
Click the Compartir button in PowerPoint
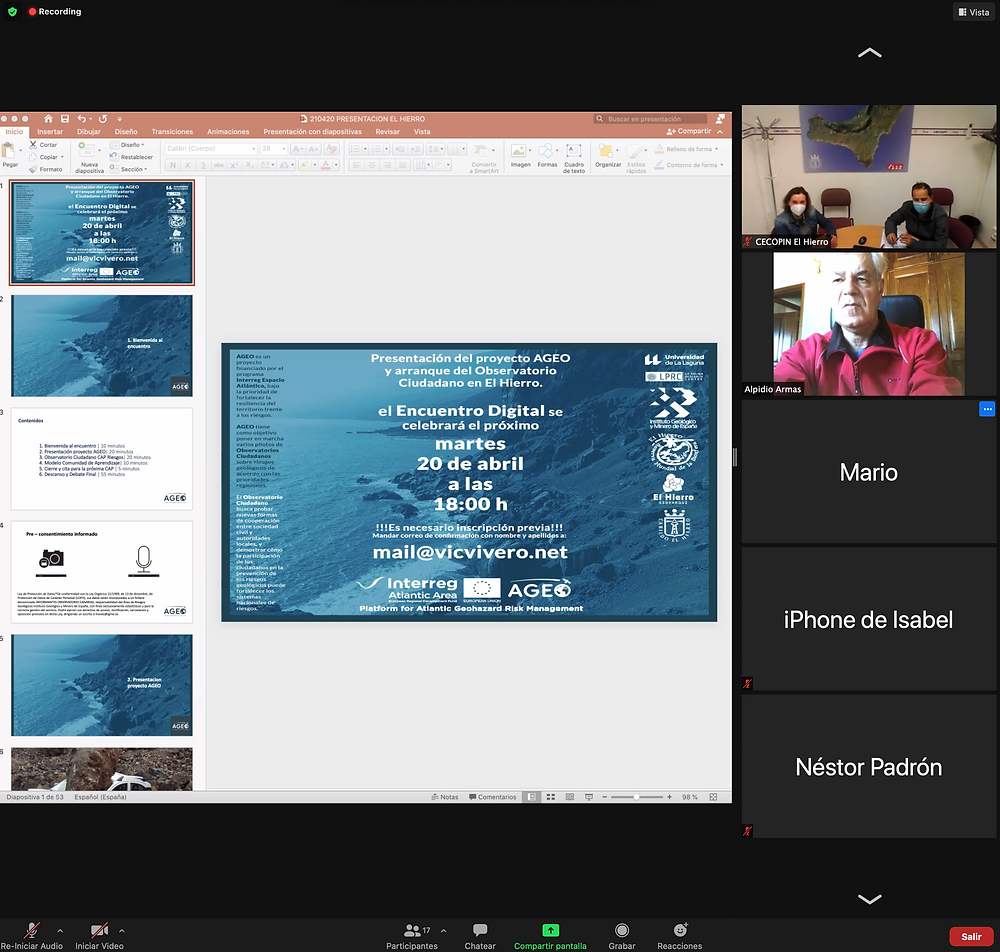pyautogui.click(x=689, y=131)
